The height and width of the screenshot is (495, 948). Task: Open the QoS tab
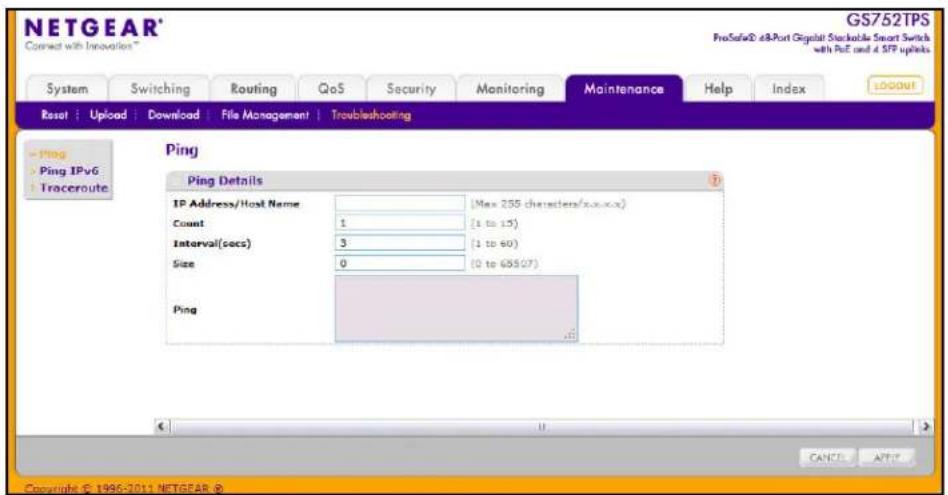[x=331, y=89]
